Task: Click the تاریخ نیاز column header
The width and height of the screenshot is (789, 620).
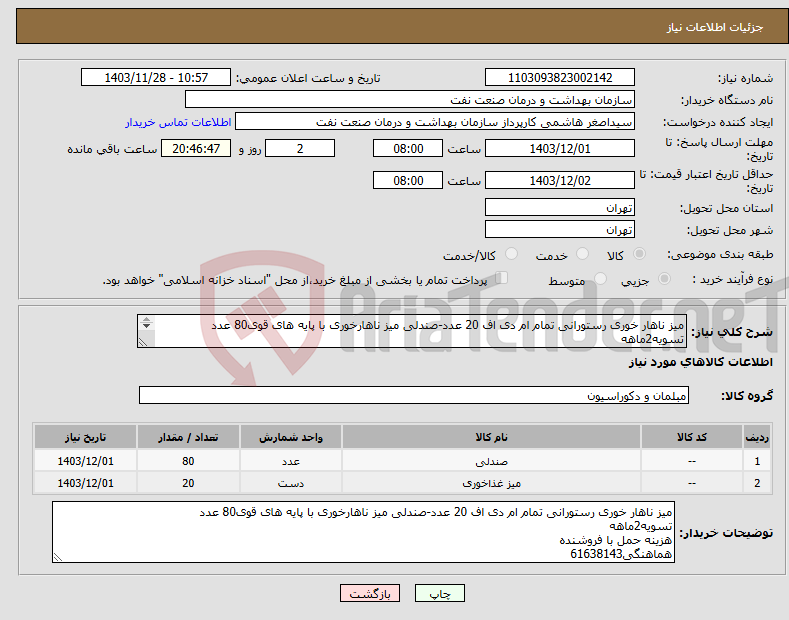Action: 86,437
